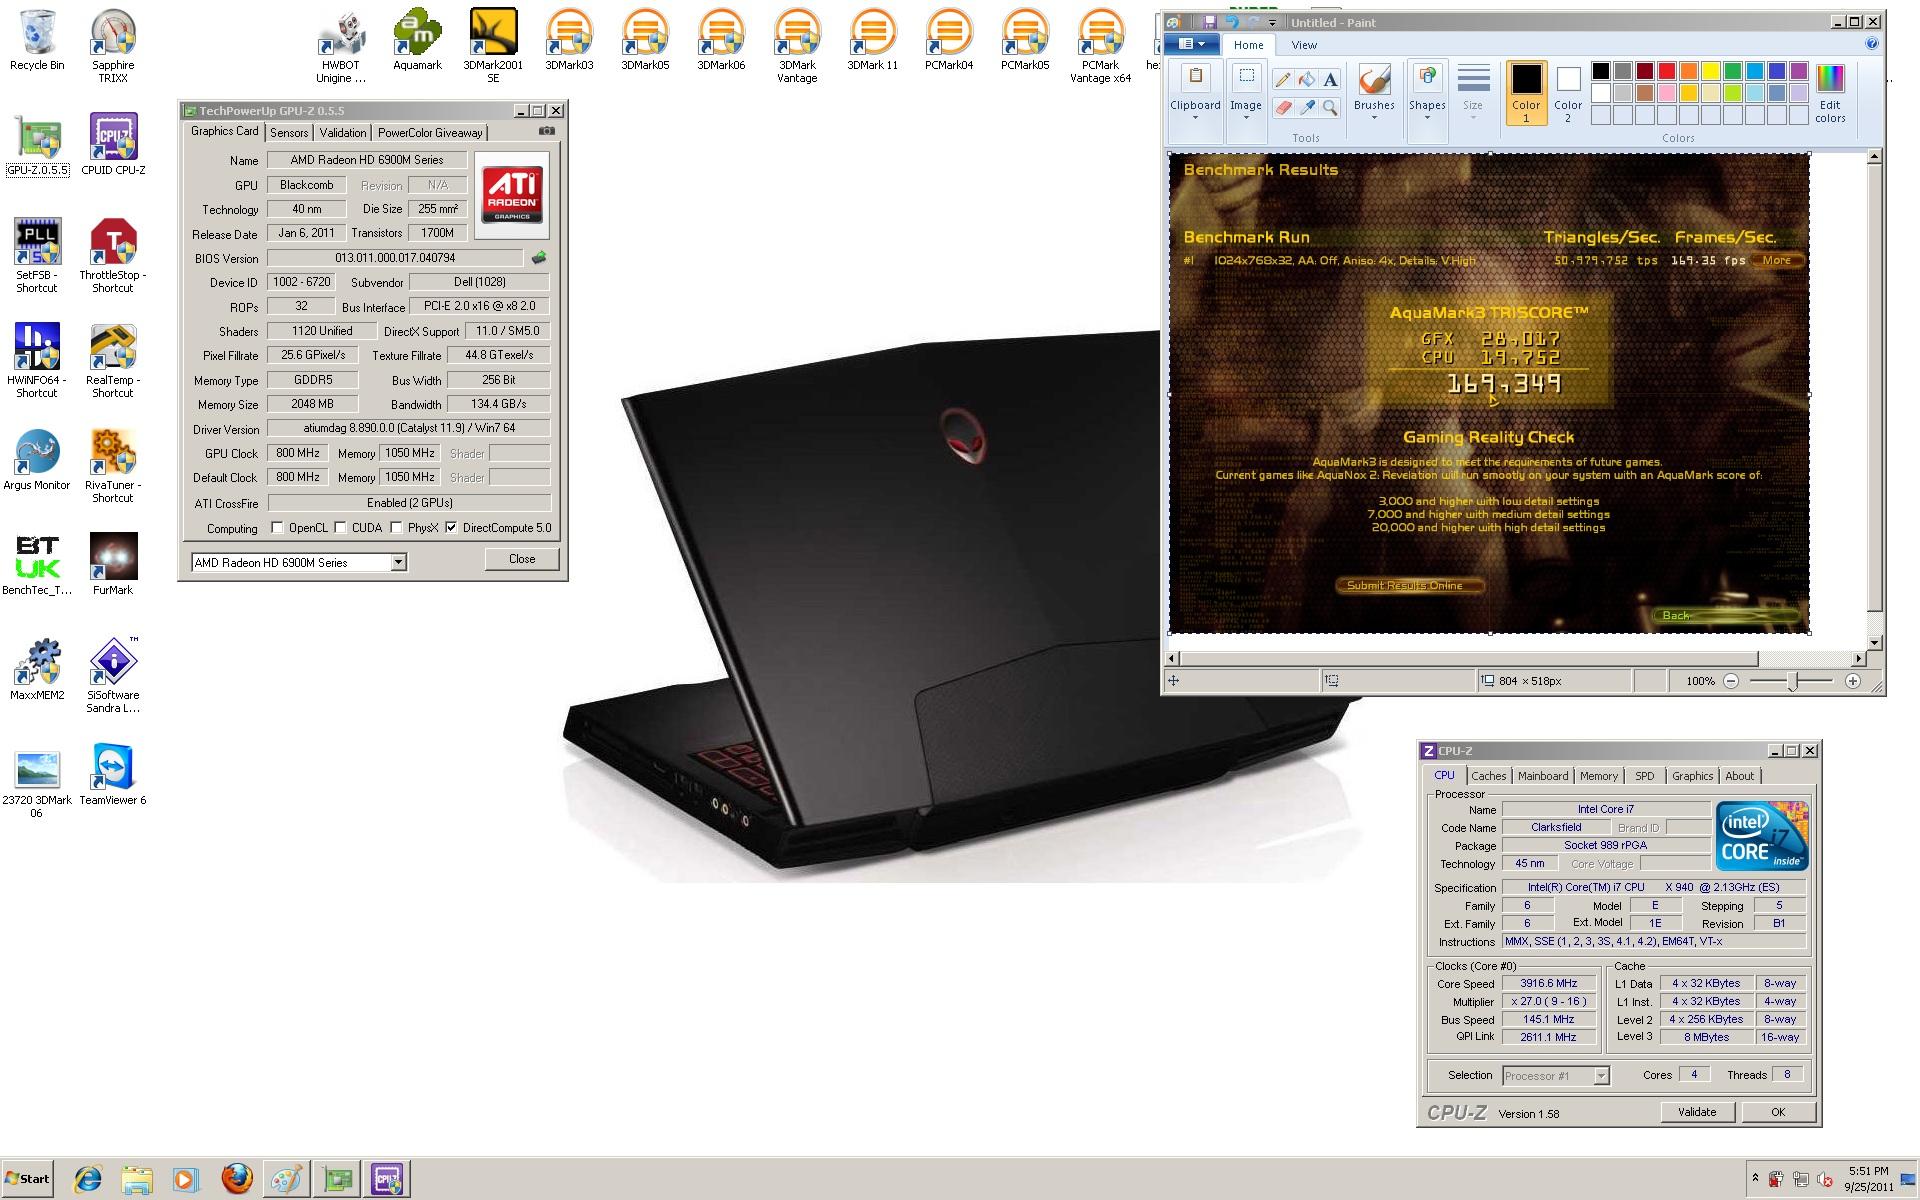Image resolution: width=1920 pixels, height=1200 pixels.
Task: Toggle the PhysX checkbox in GPU-Z
Action: click(x=397, y=528)
